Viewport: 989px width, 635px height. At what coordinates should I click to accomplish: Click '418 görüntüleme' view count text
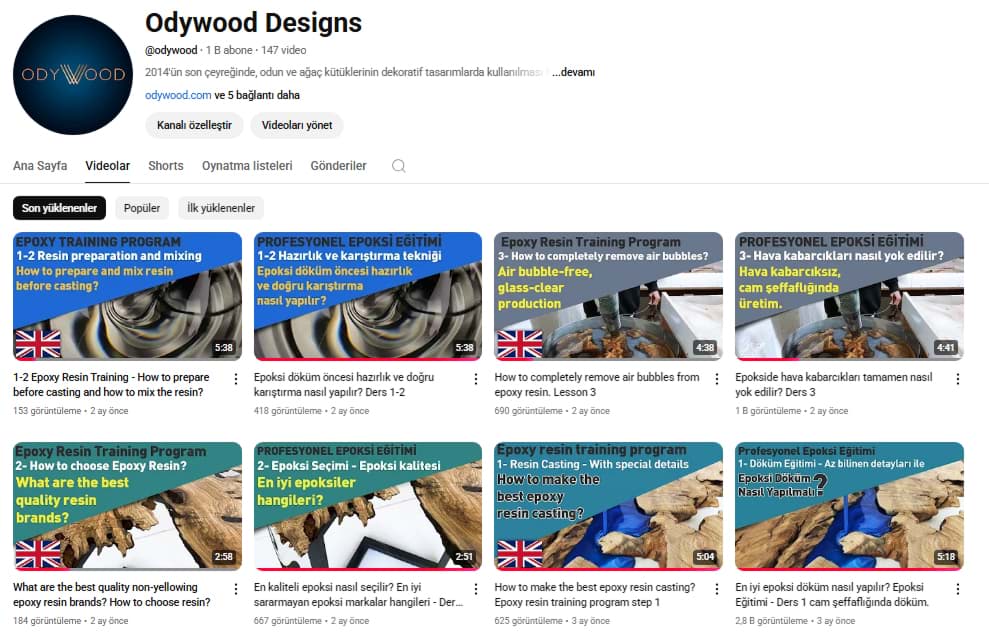pos(288,411)
